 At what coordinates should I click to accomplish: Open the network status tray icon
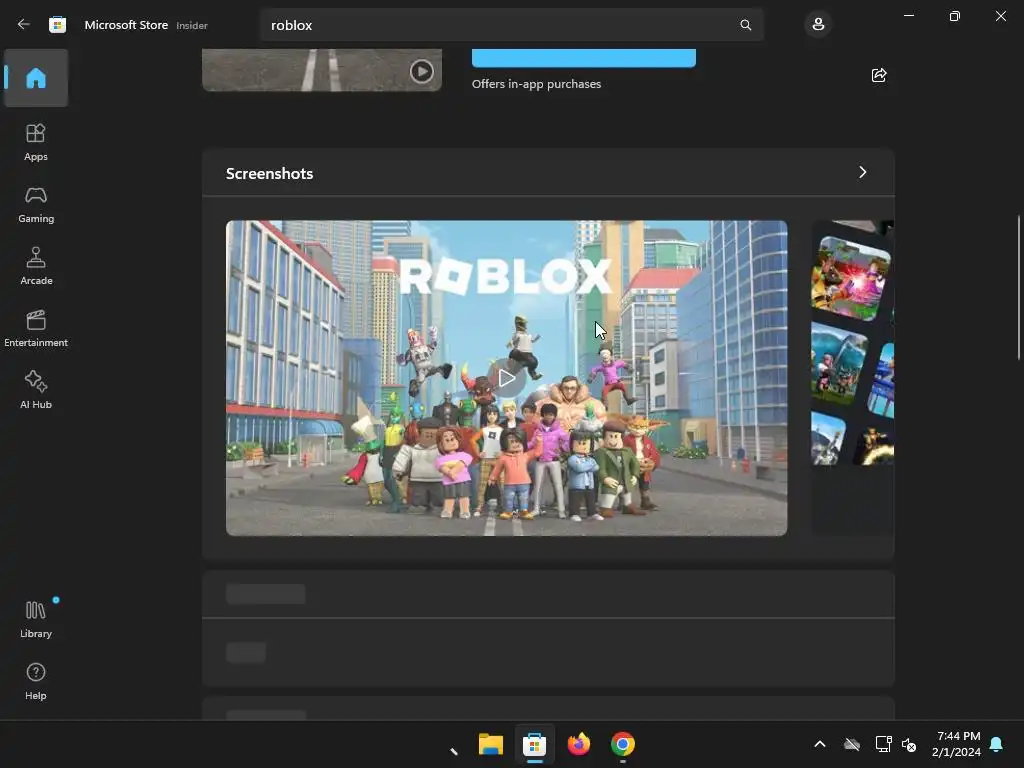click(883, 744)
